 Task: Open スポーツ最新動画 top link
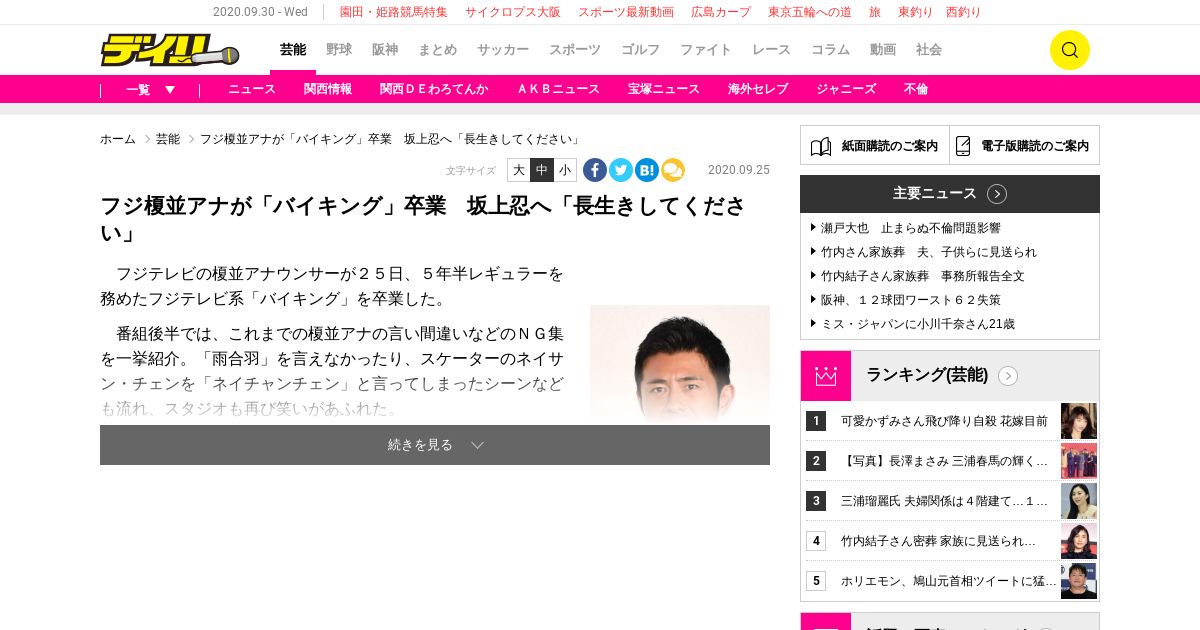click(626, 12)
